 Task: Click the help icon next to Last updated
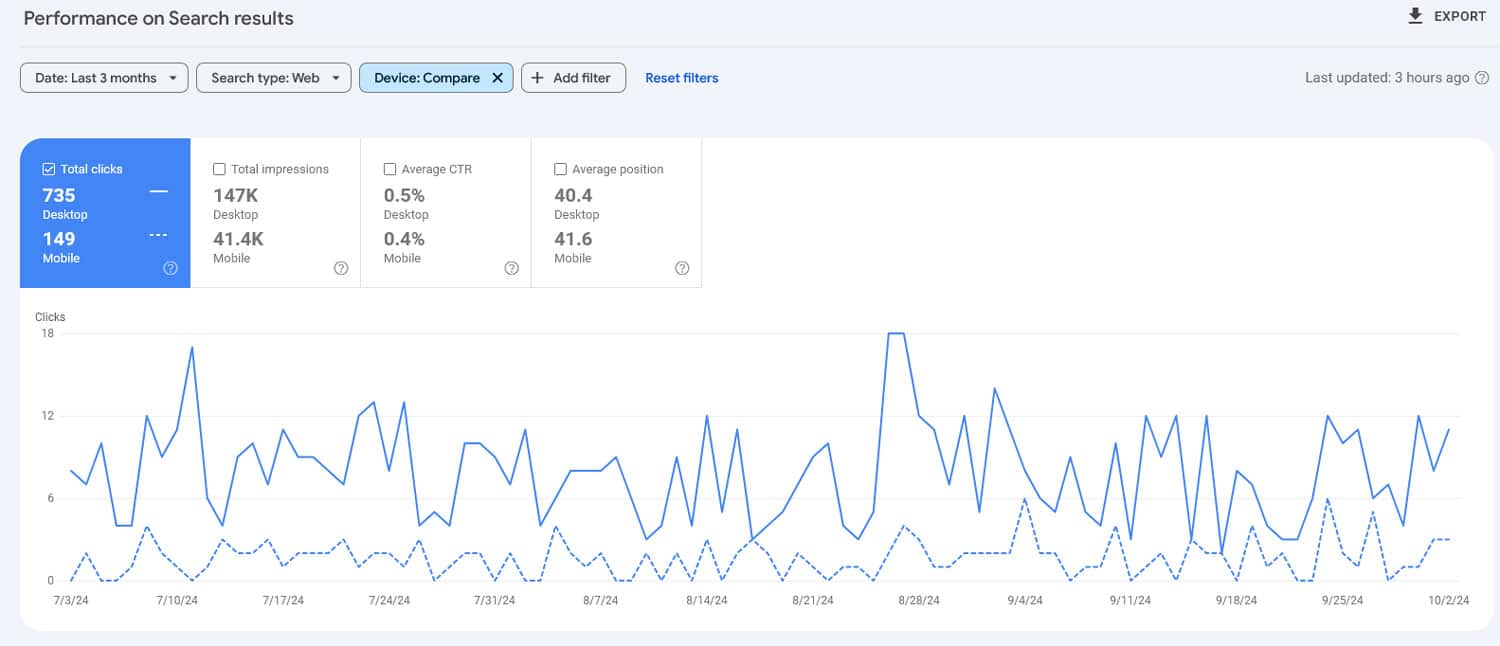coord(1482,77)
